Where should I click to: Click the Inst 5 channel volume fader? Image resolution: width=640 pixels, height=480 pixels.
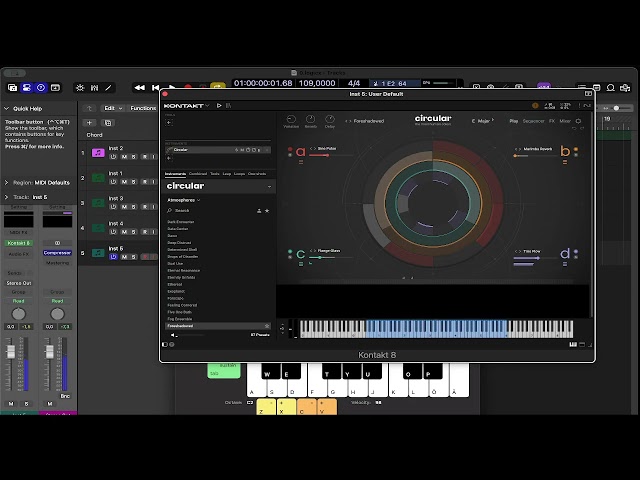tap(11, 351)
